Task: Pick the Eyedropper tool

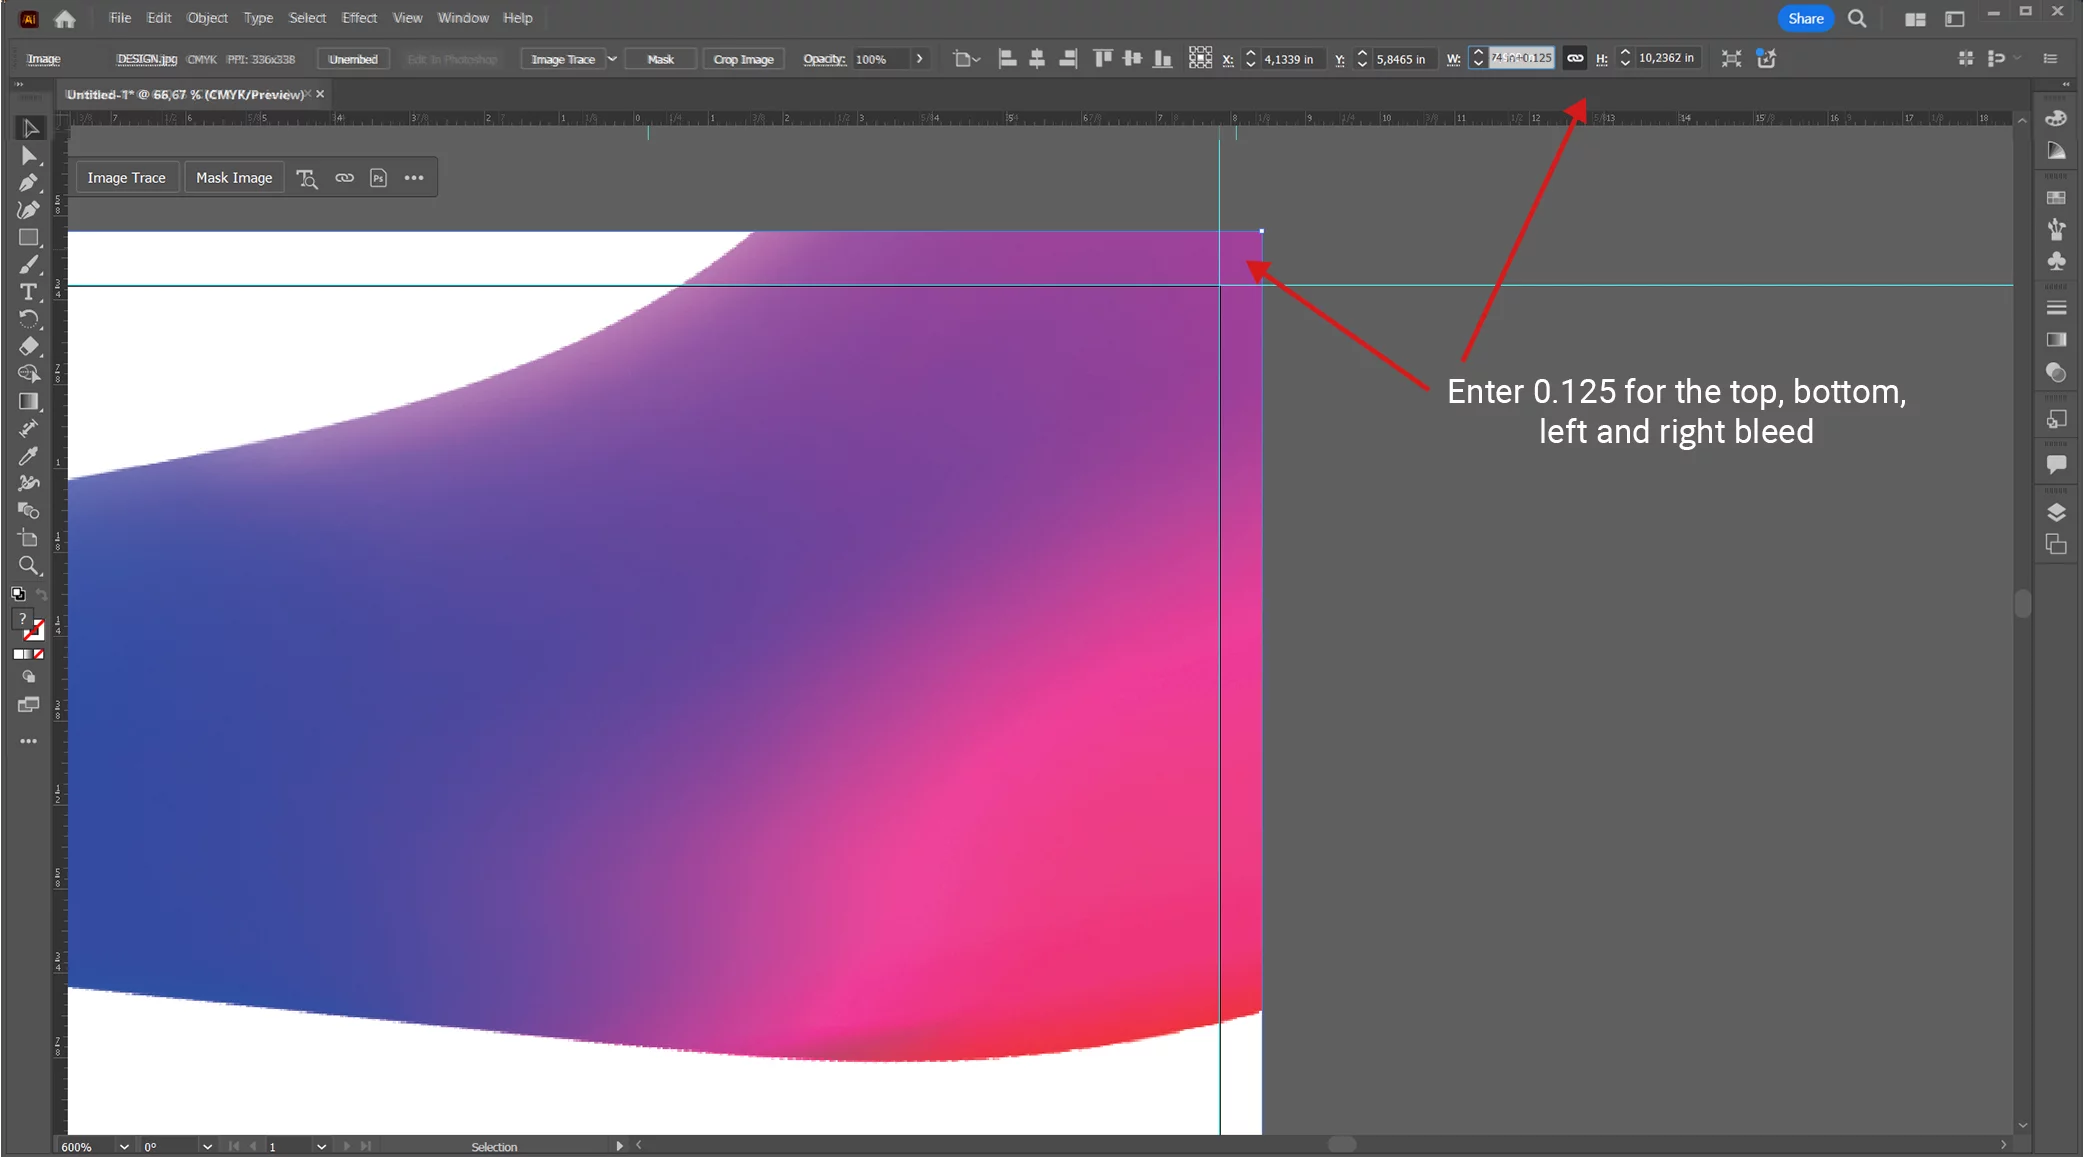Action: tap(29, 458)
